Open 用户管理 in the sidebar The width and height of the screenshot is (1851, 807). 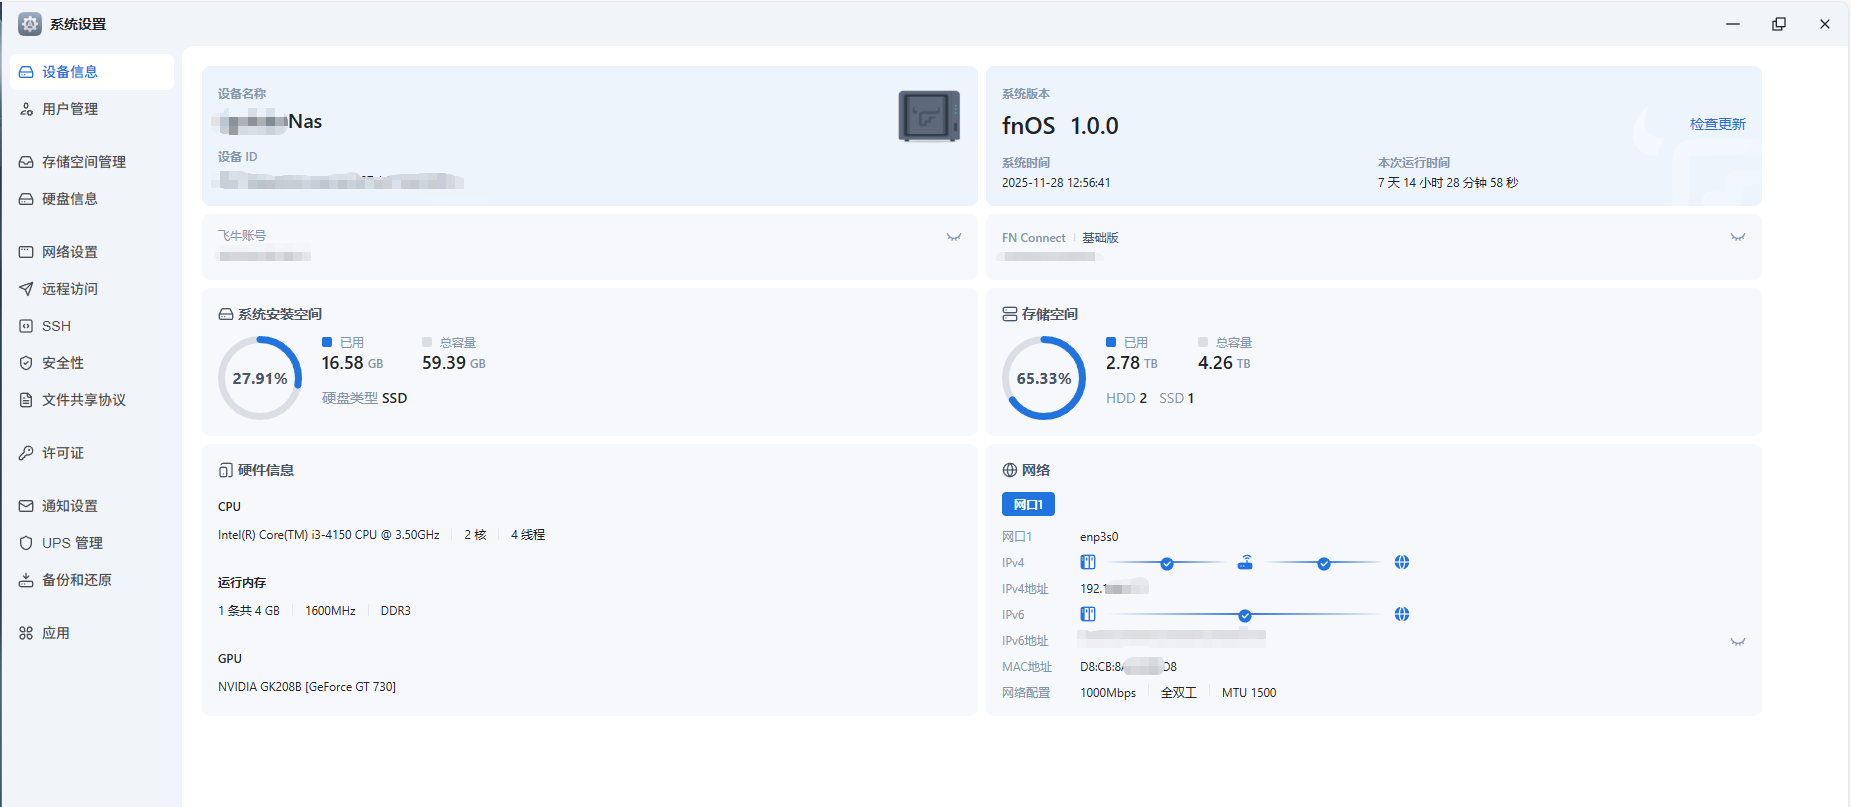click(x=92, y=109)
